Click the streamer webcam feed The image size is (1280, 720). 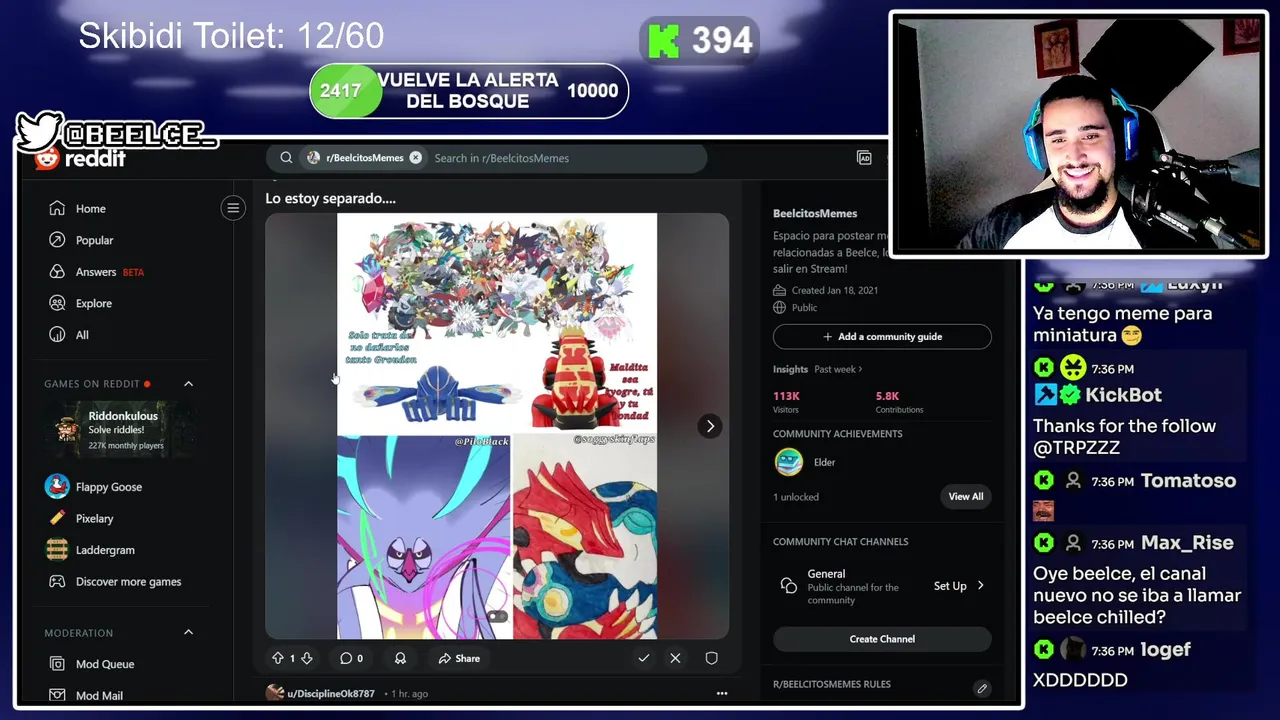[x=1078, y=134]
